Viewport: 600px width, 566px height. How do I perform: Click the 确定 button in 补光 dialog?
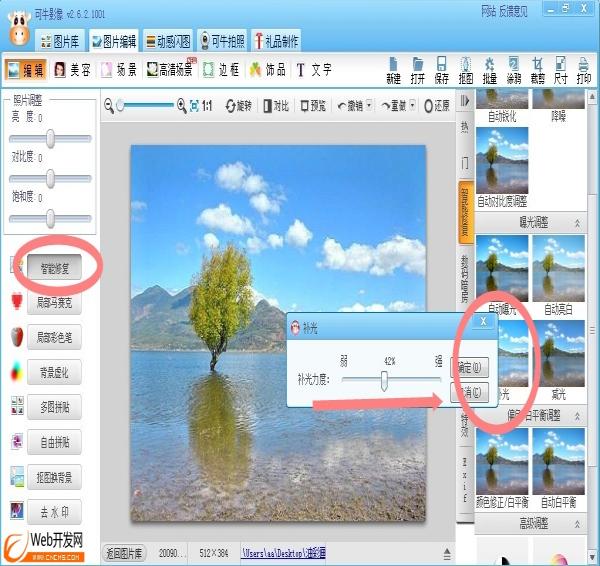pos(473,366)
